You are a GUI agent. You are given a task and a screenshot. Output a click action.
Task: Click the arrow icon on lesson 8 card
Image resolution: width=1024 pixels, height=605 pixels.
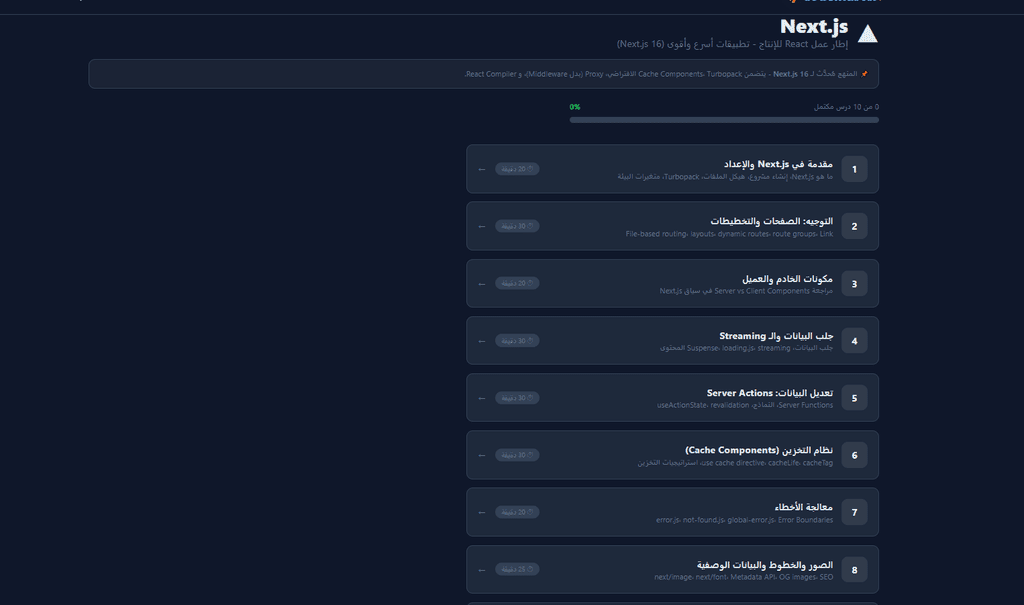point(482,570)
